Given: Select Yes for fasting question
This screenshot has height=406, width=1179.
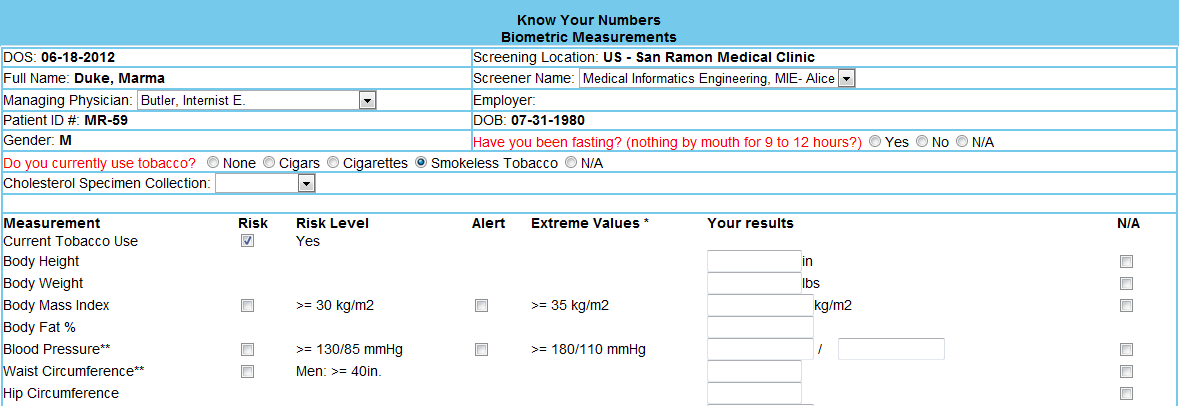Looking at the screenshot, I should point(876,142).
